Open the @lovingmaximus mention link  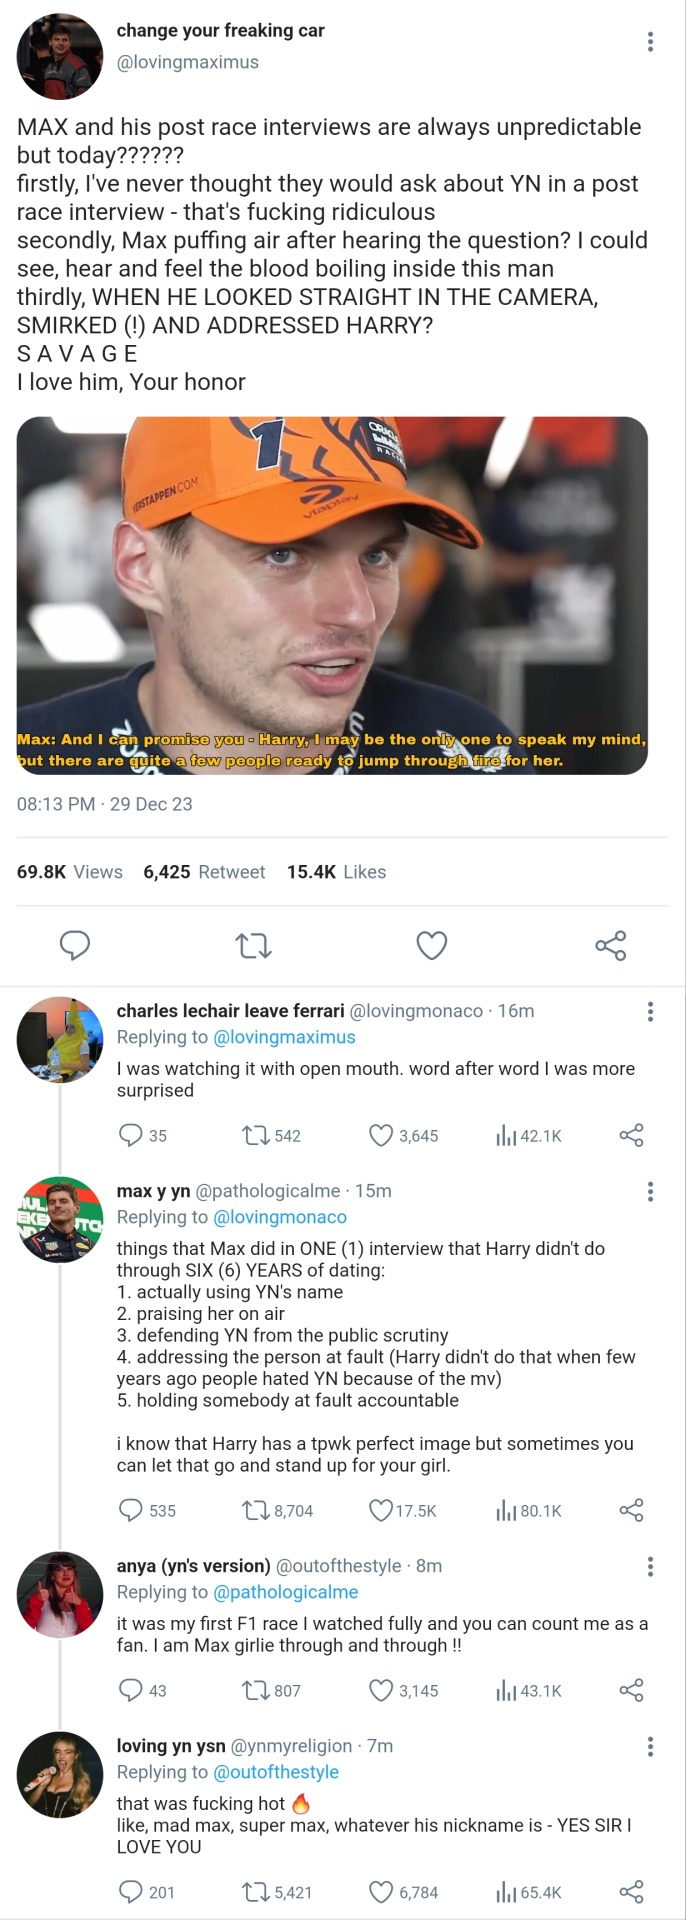click(285, 1037)
